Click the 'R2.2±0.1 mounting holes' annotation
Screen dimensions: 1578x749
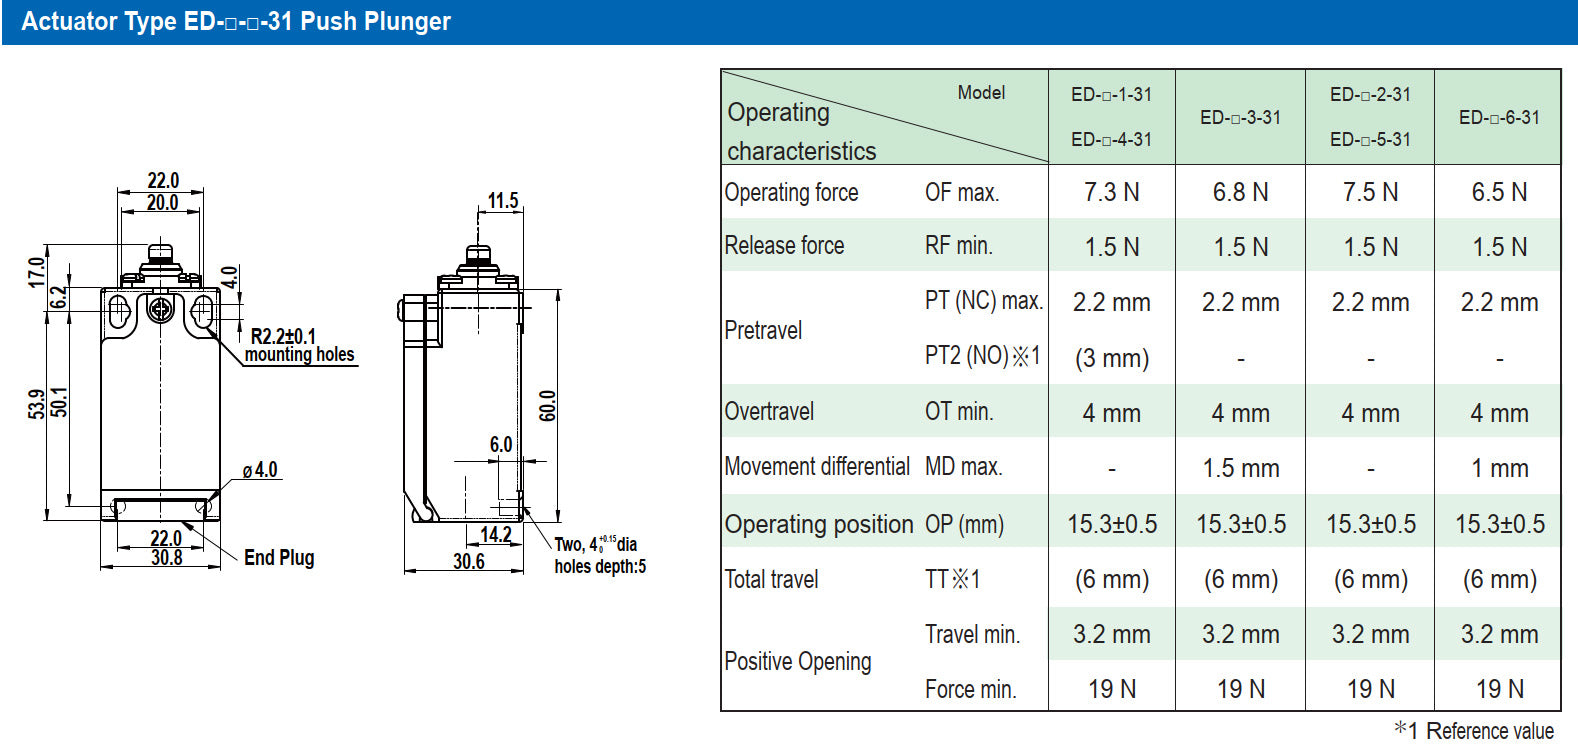point(298,346)
